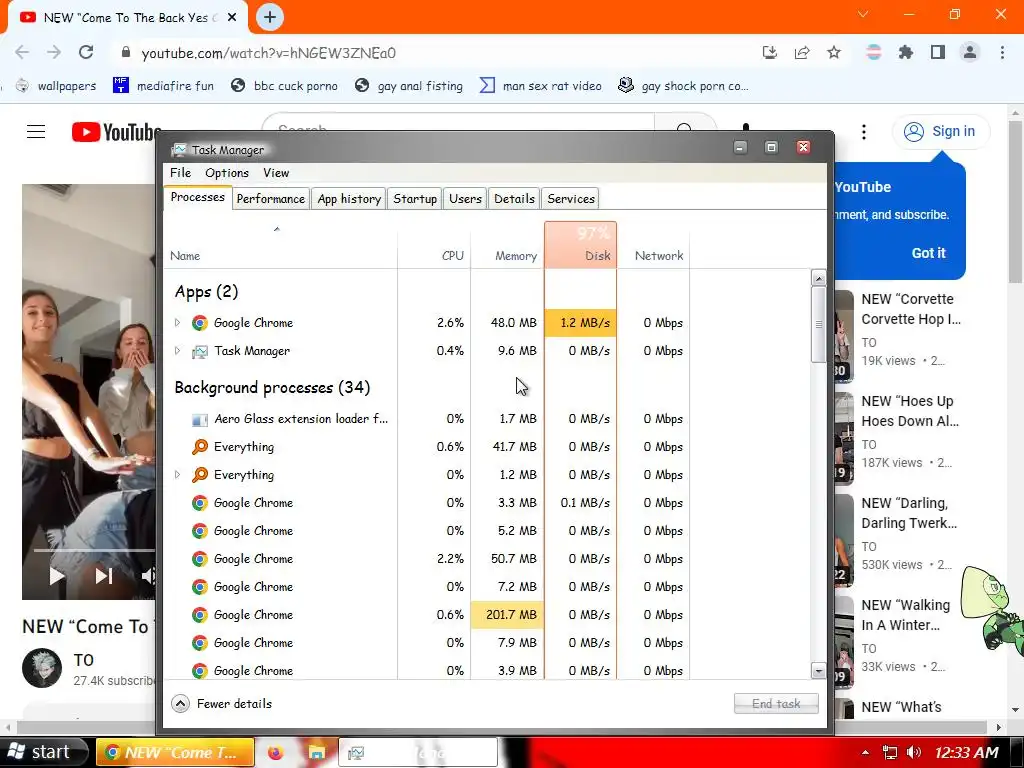Screen dimensions: 1024x768
Task: Expand the second Everything process row
Action: pyautogui.click(x=177, y=475)
